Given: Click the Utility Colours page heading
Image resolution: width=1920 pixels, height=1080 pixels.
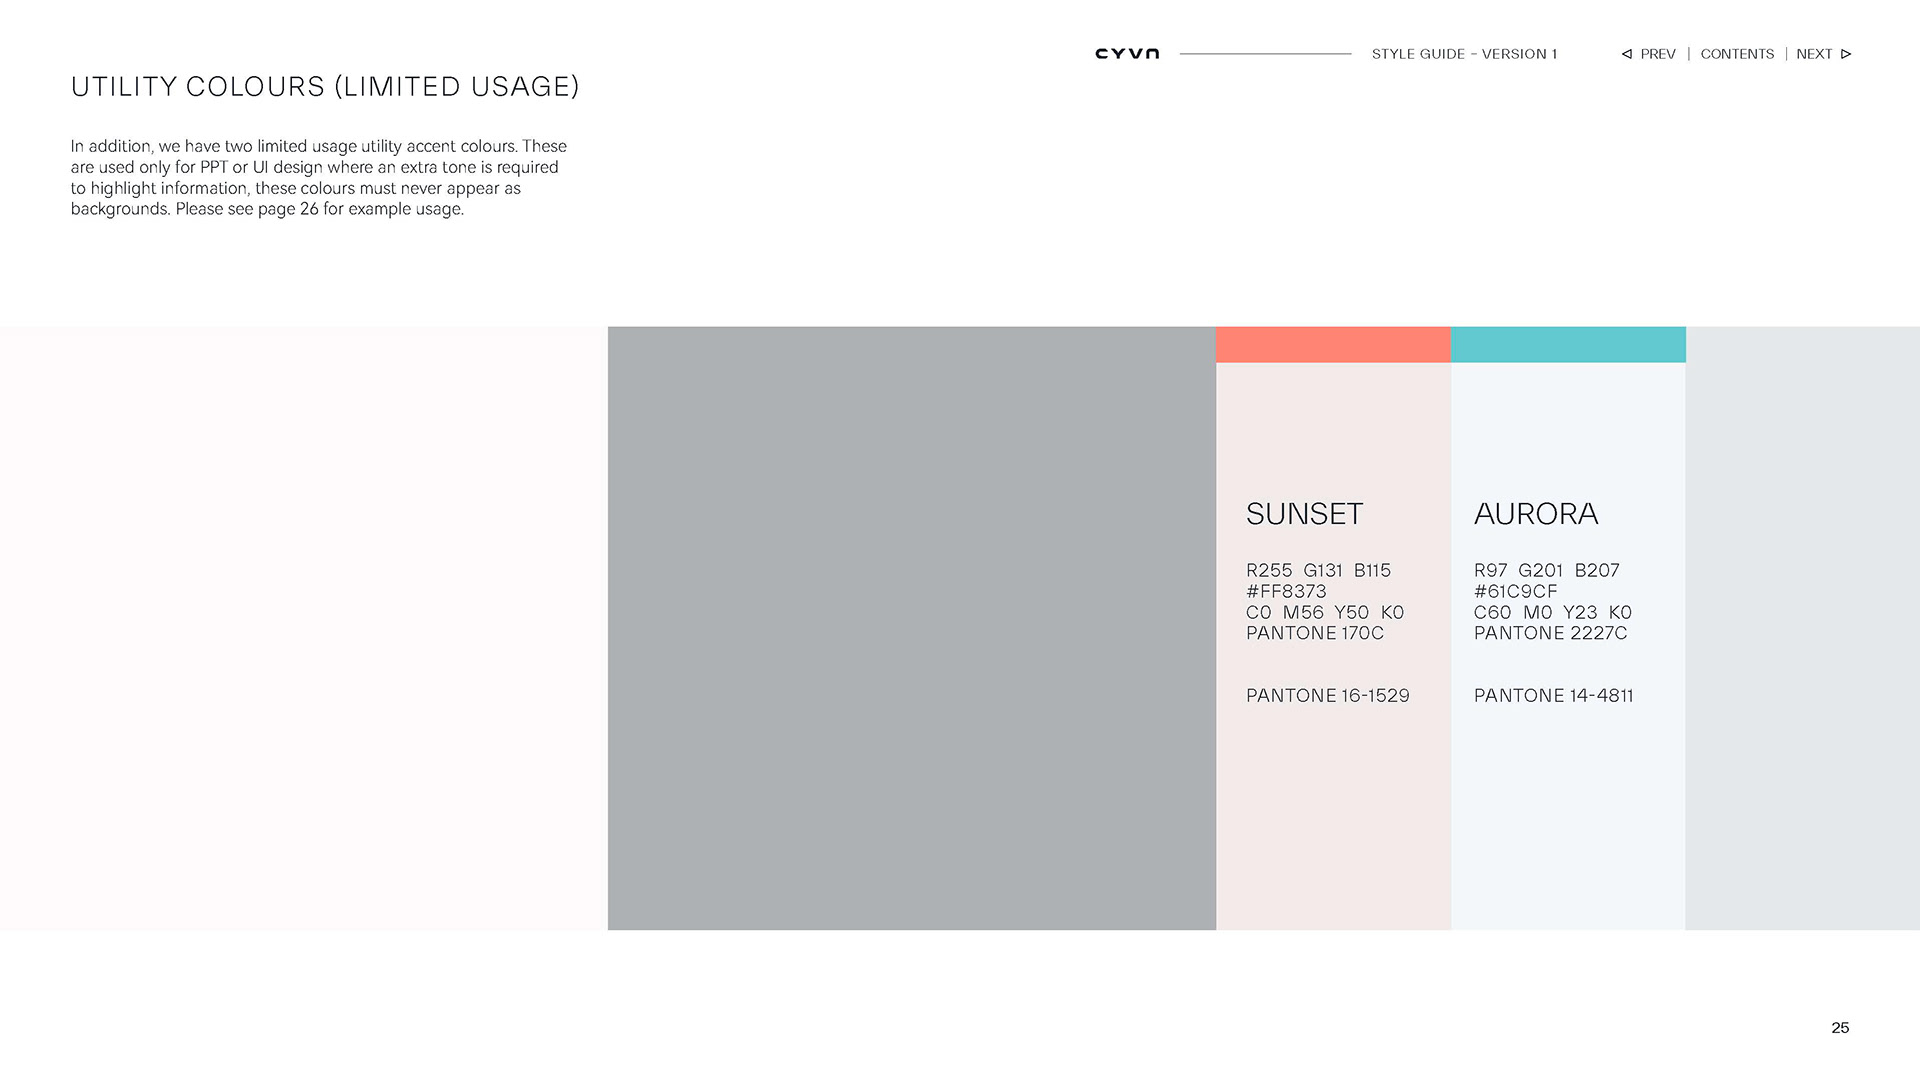Looking at the screenshot, I should tap(325, 87).
